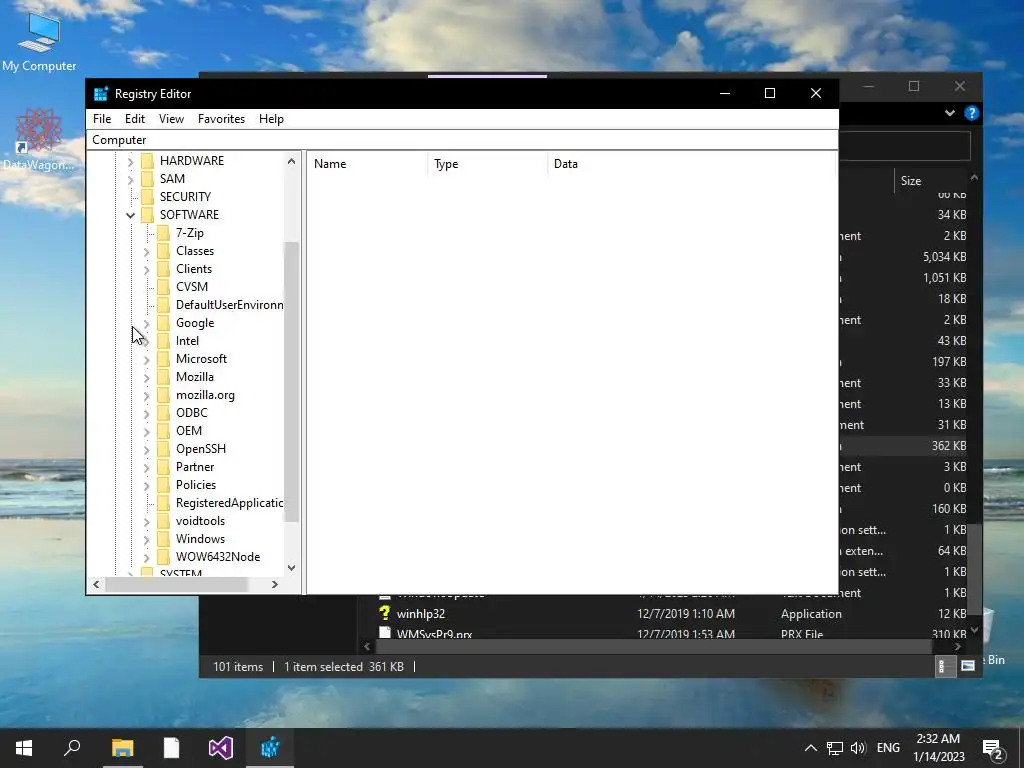The width and height of the screenshot is (1024, 768).
Task: Click the Computer address bar in Registry Editor
Action: click(462, 140)
